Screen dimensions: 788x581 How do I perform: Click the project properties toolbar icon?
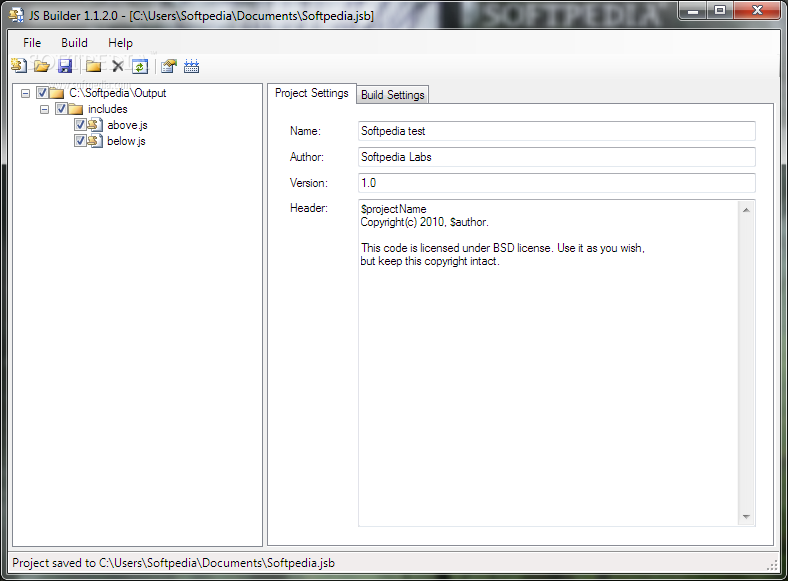169,66
